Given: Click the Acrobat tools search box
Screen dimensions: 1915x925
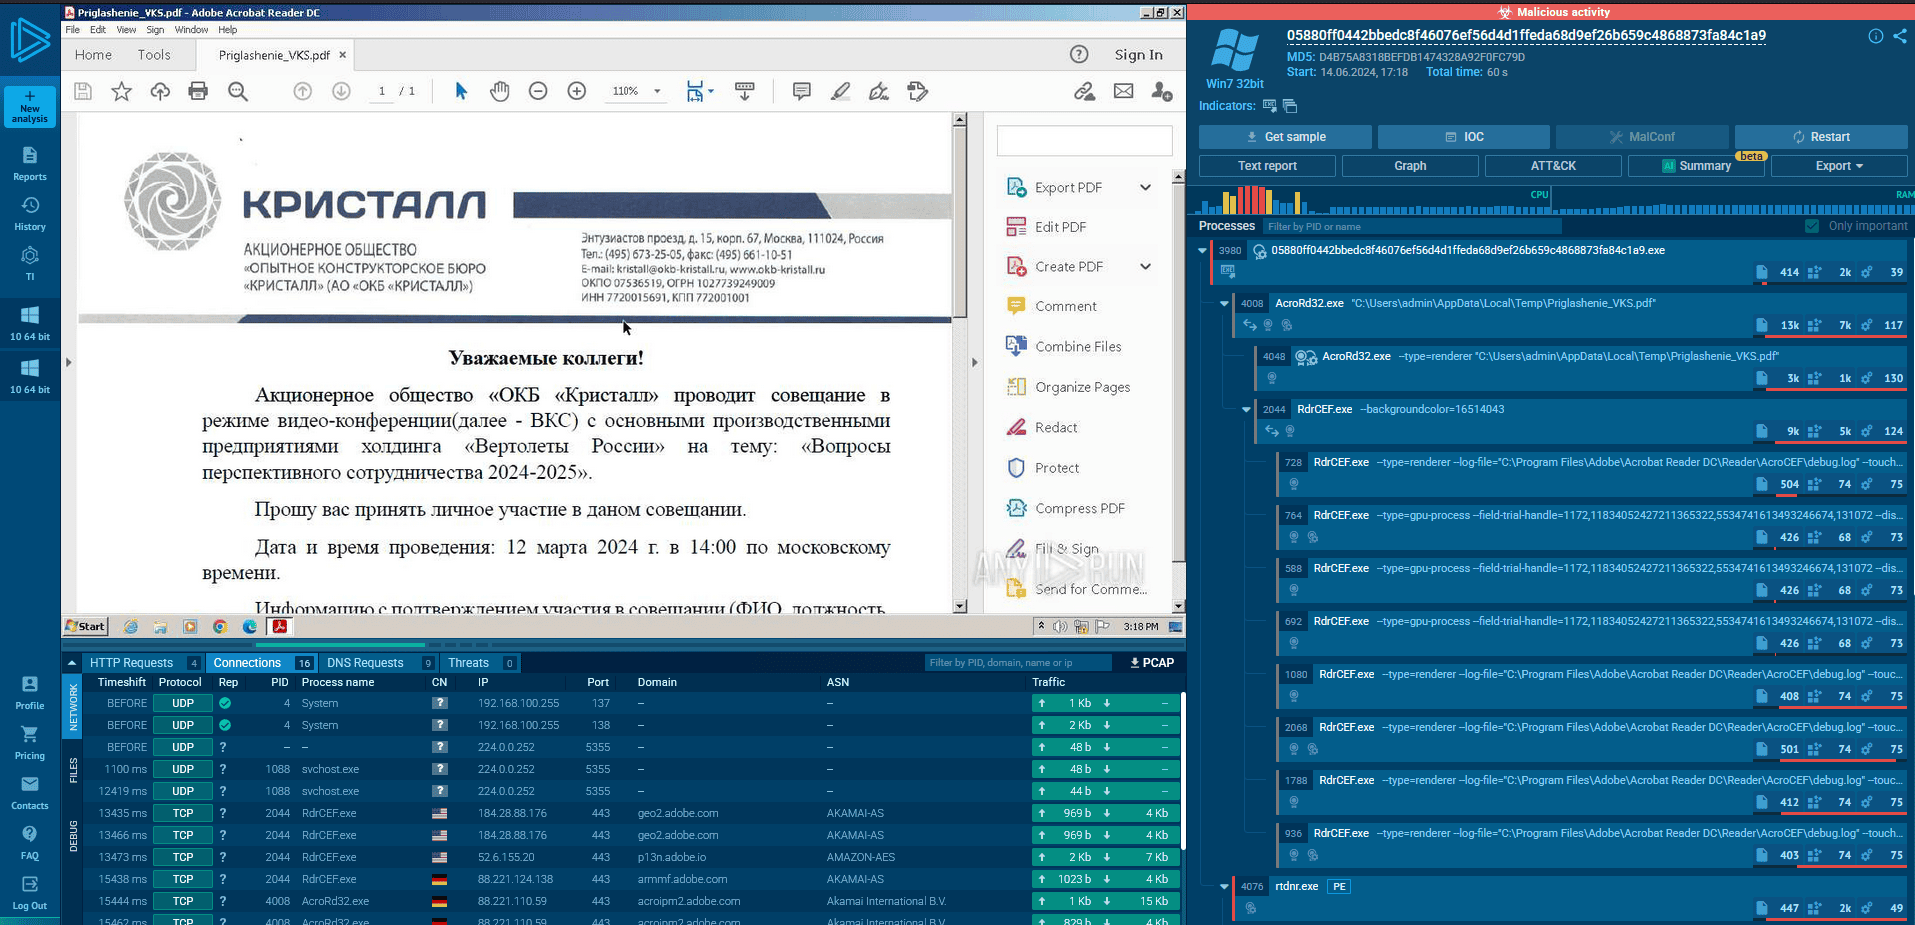Looking at the screenshot, I should coord(1084,141).
